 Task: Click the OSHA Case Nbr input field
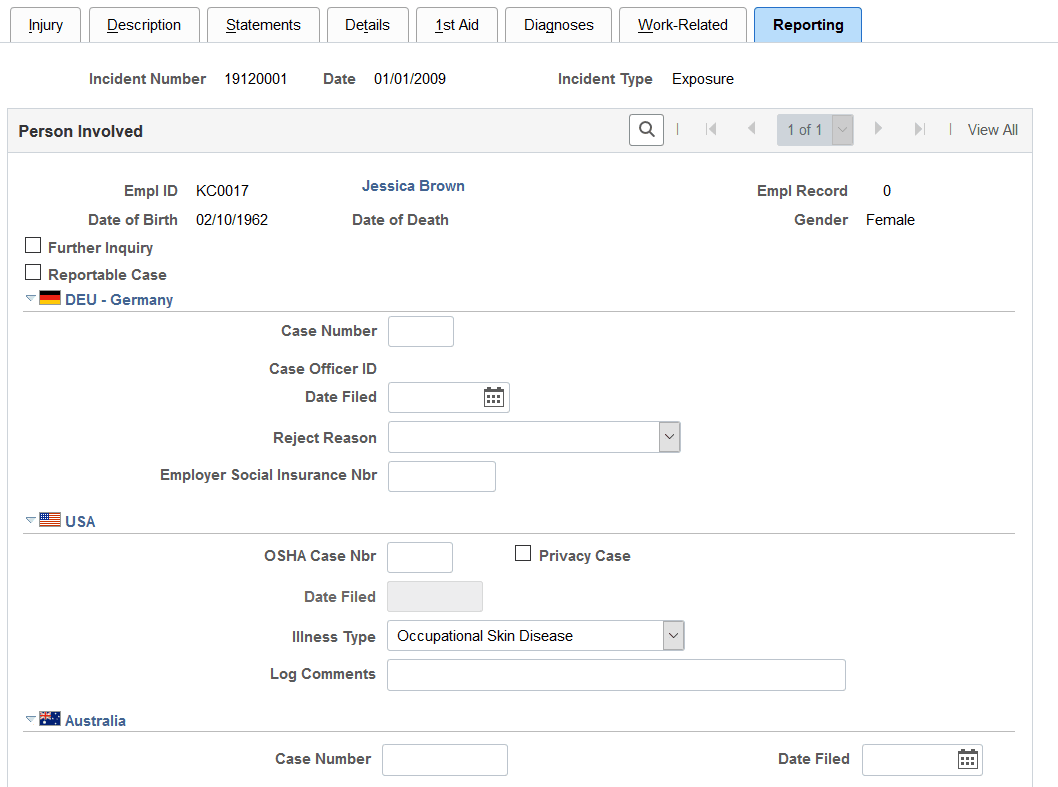[419, 557]
